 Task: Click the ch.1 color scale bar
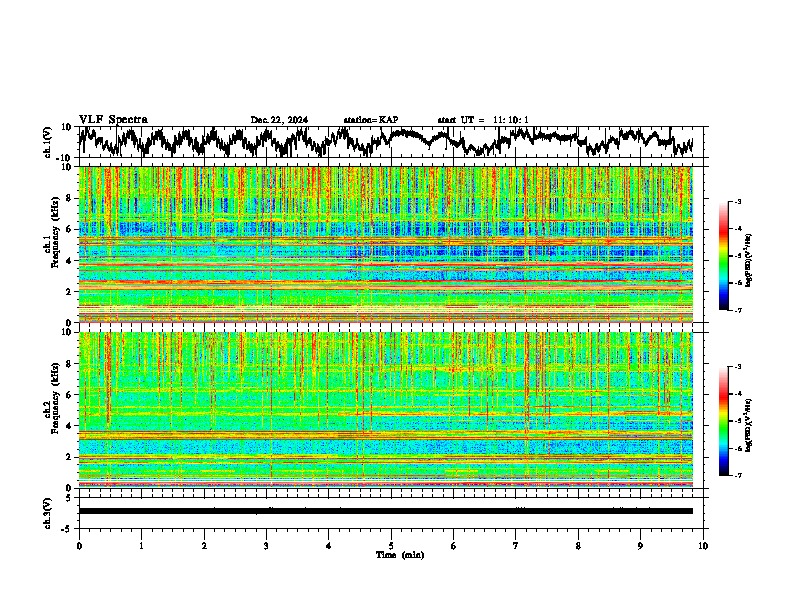(x=724, y=256)
